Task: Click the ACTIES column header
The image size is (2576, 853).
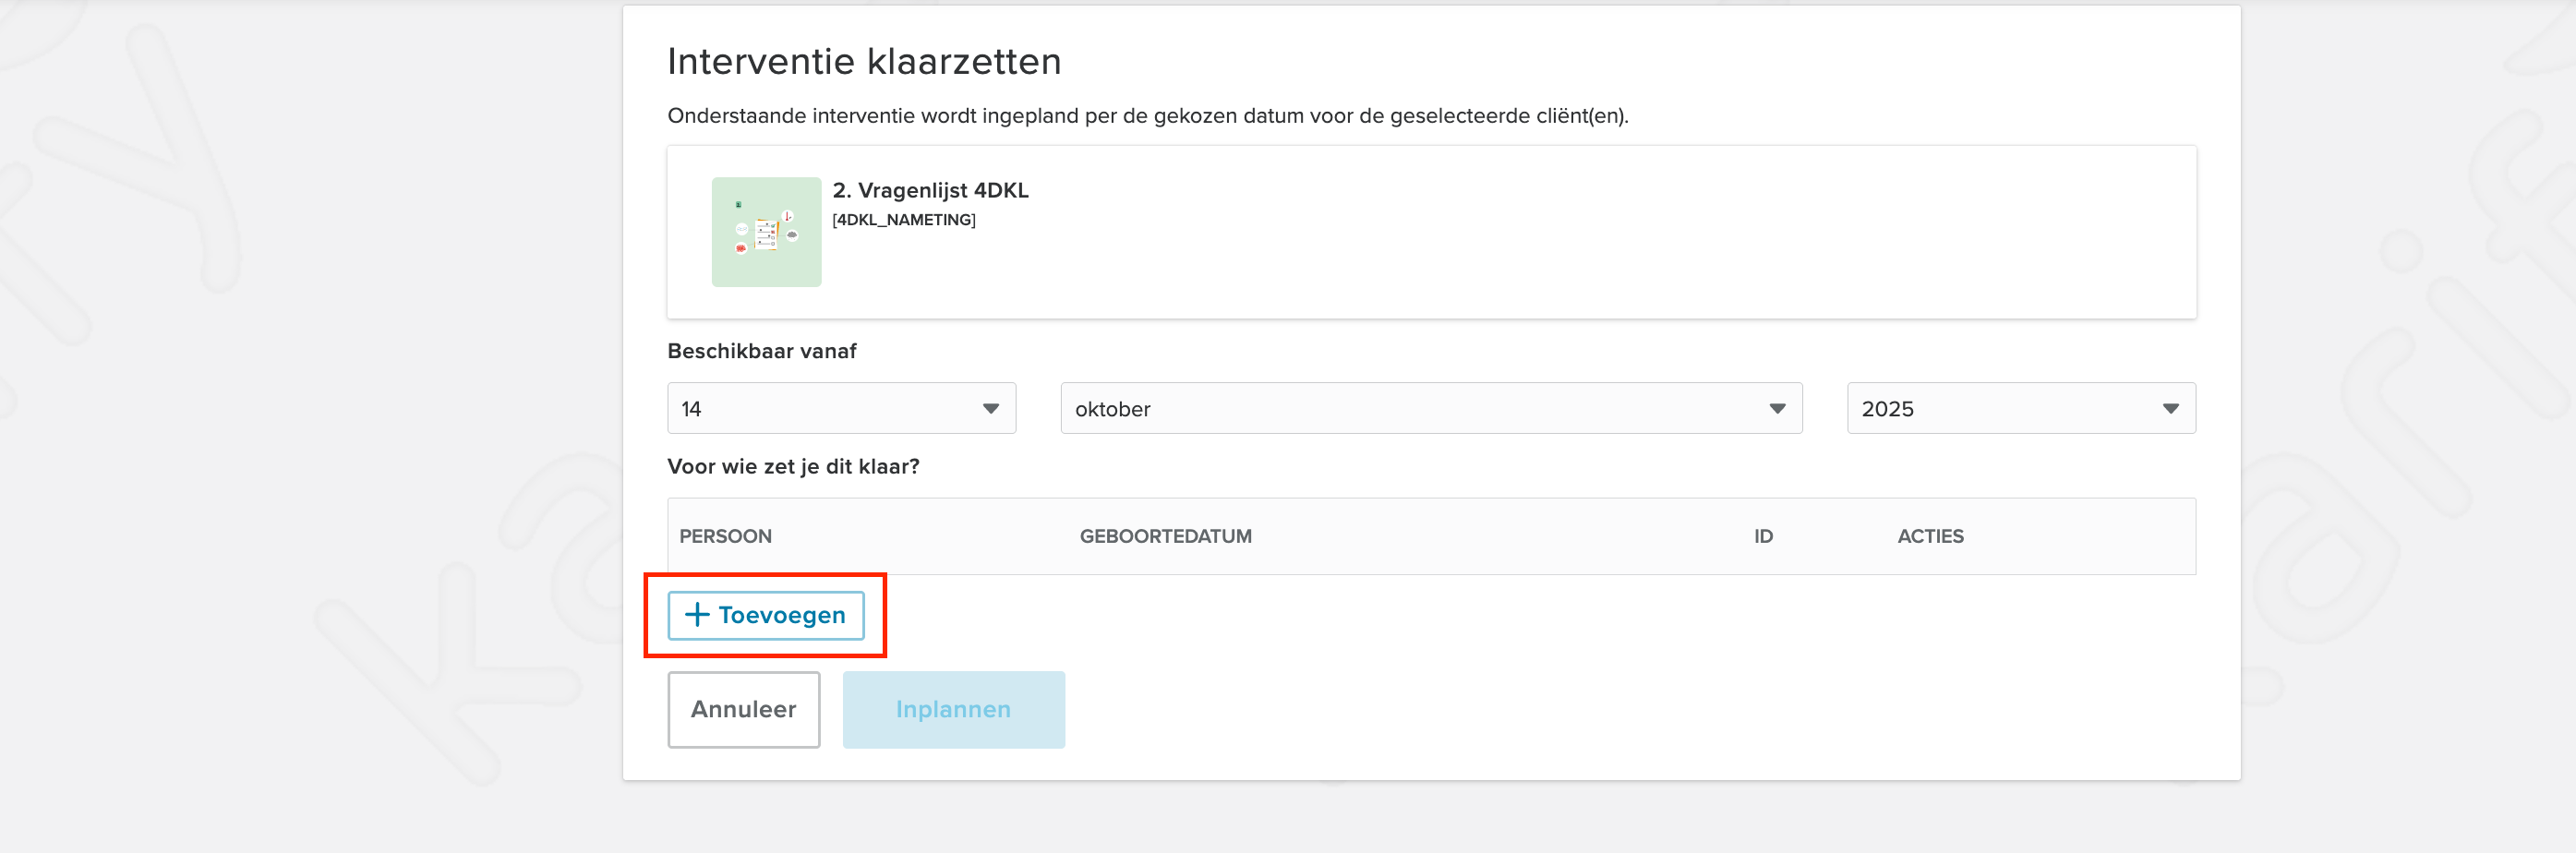Action: pos(1930,537)
